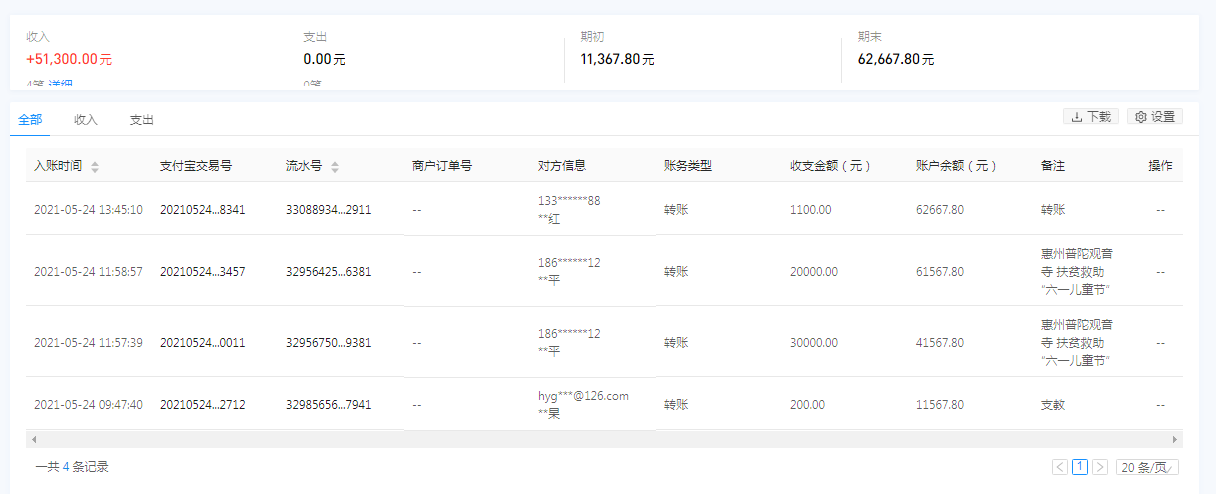
Task: Open the 20 条/页 page size dropdown
Action: 1147,467
